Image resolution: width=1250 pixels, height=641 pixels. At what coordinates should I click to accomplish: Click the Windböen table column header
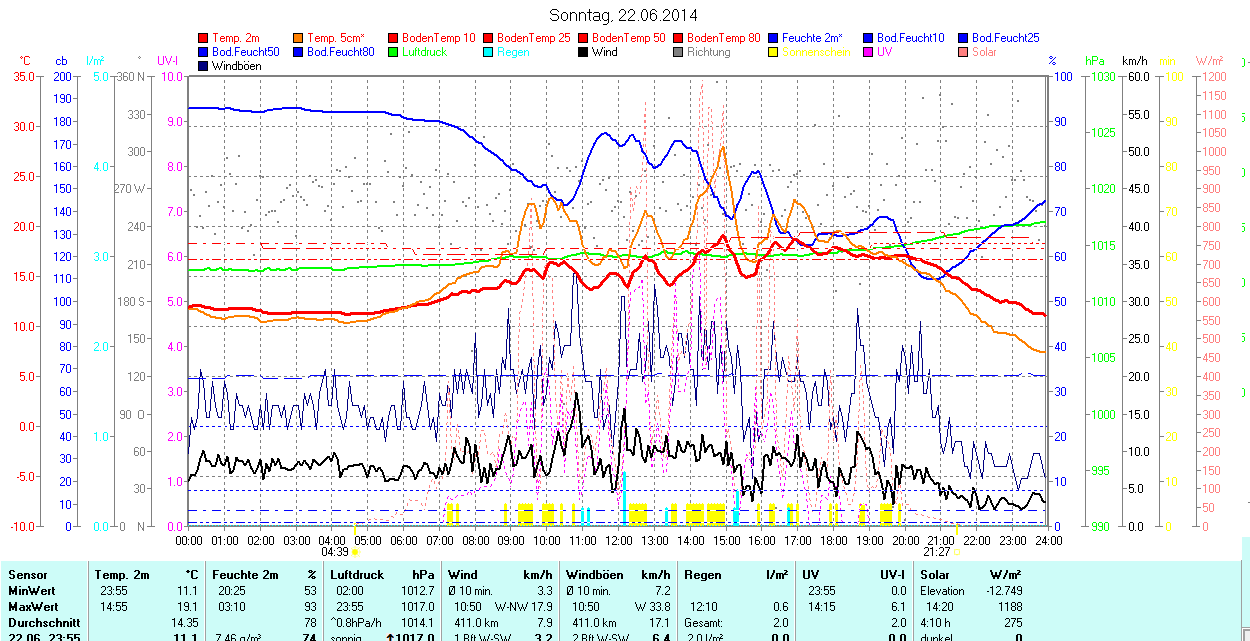[x=594, y=575]
